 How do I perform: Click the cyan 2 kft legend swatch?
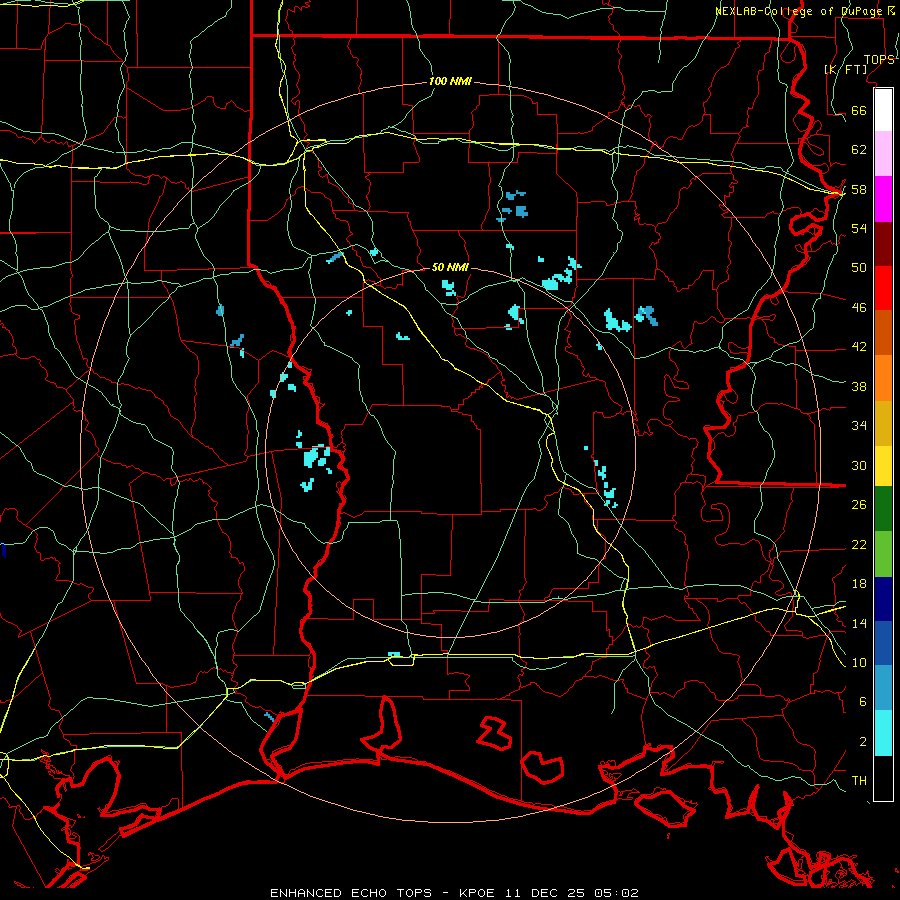(883, 733)
